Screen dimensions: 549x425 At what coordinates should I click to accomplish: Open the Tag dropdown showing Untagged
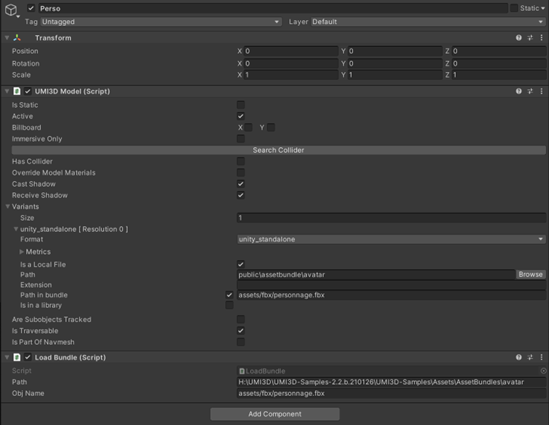(x=161, y=22)
